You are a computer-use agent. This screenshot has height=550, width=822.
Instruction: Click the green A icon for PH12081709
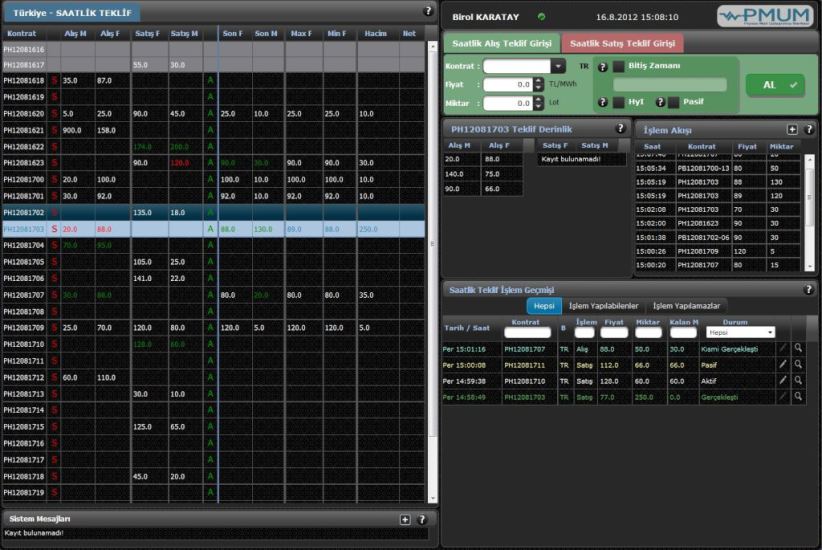click(210, 327)
